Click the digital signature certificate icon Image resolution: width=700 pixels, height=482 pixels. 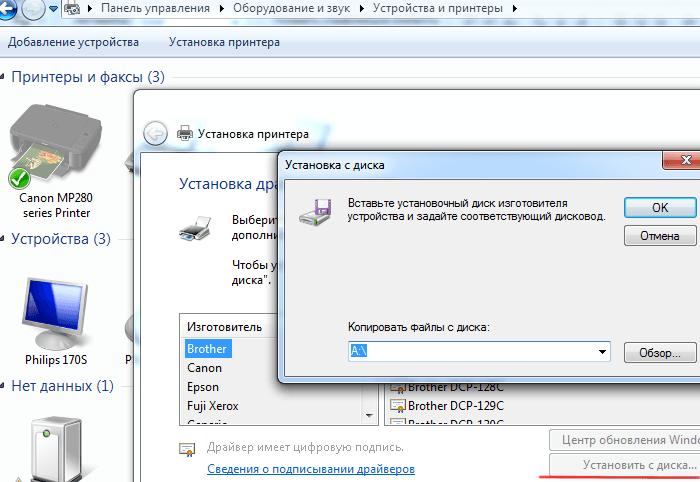coord(187,449)
